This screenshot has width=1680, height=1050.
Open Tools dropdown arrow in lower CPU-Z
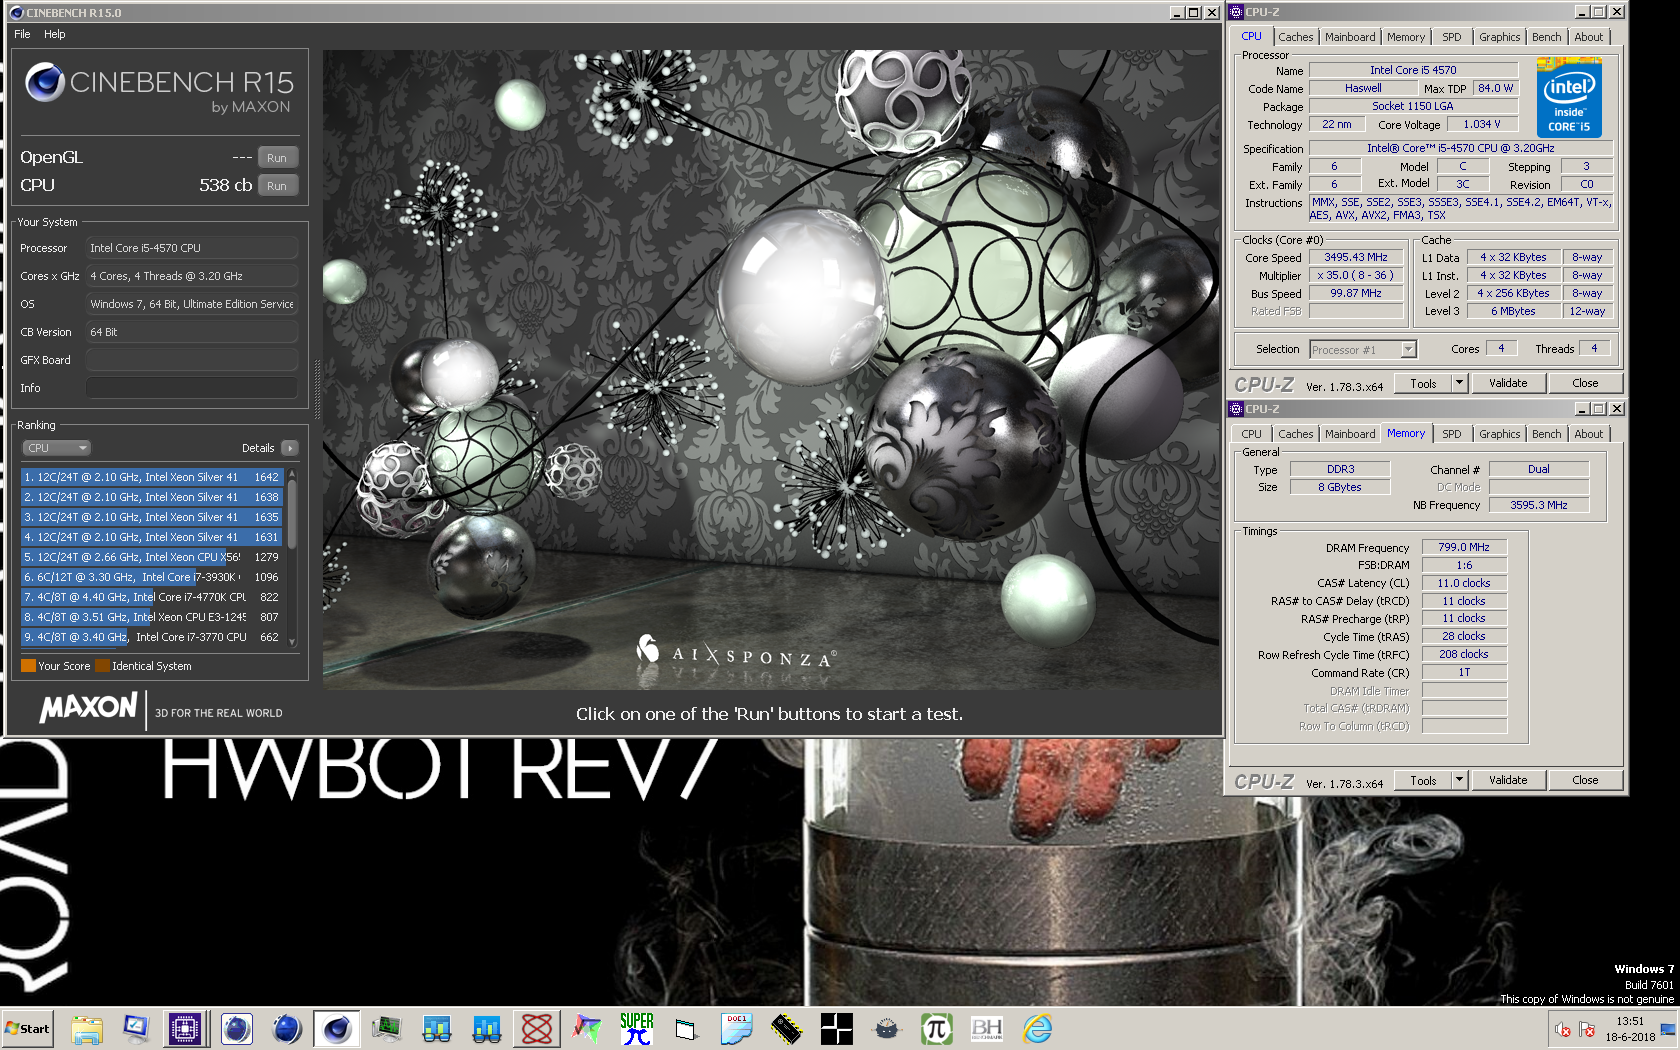[1459, 780]
